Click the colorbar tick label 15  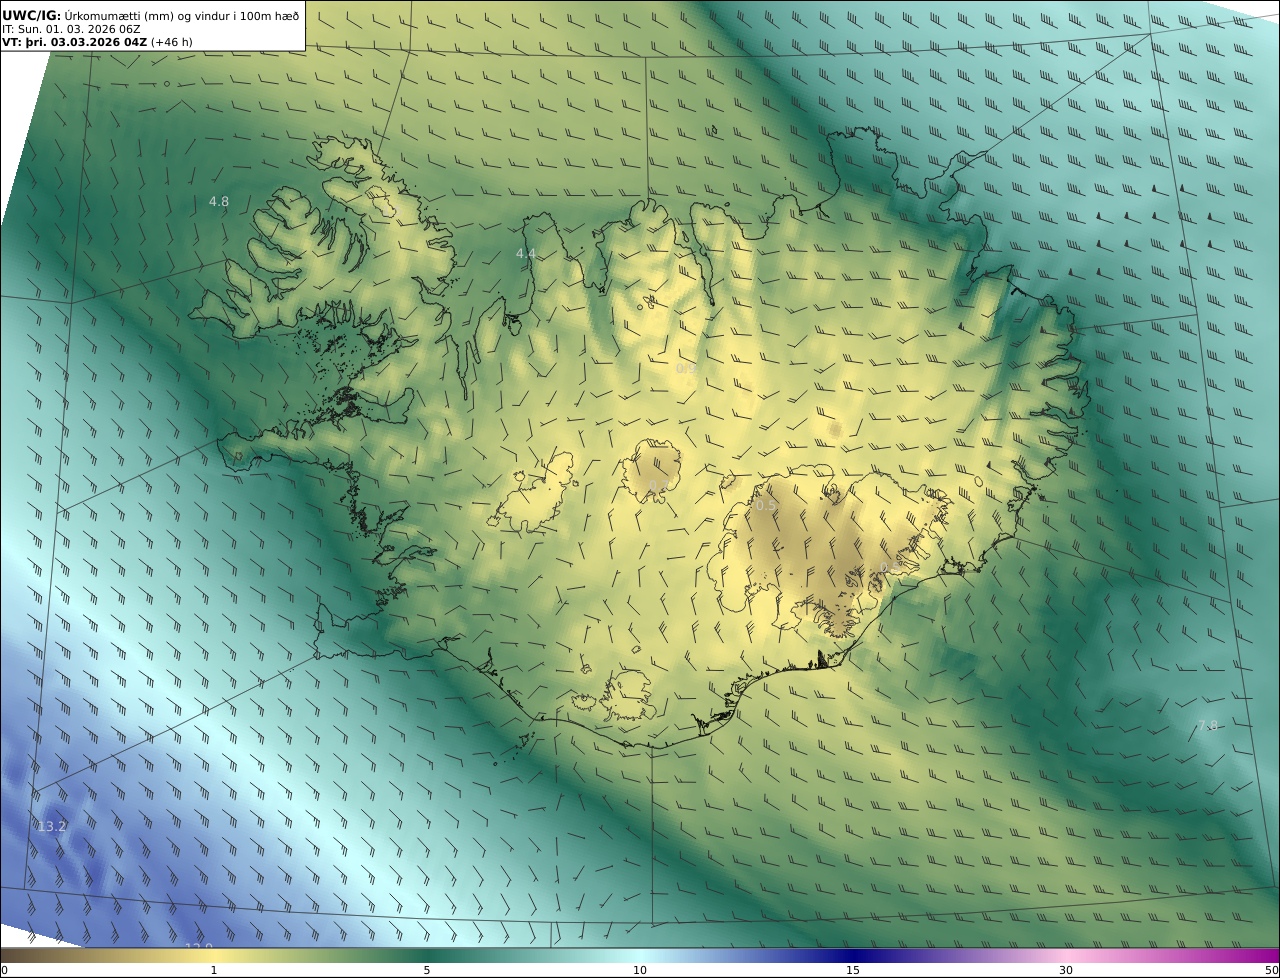pos(853,970)
